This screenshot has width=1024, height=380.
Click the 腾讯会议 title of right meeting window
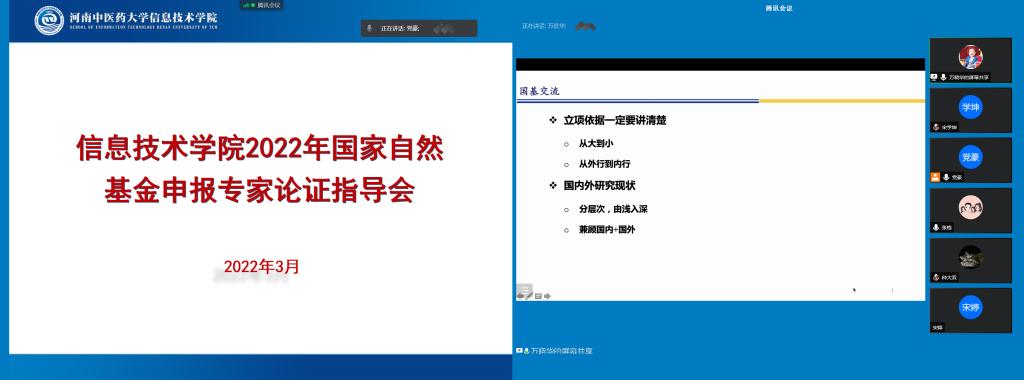point(778,8)
